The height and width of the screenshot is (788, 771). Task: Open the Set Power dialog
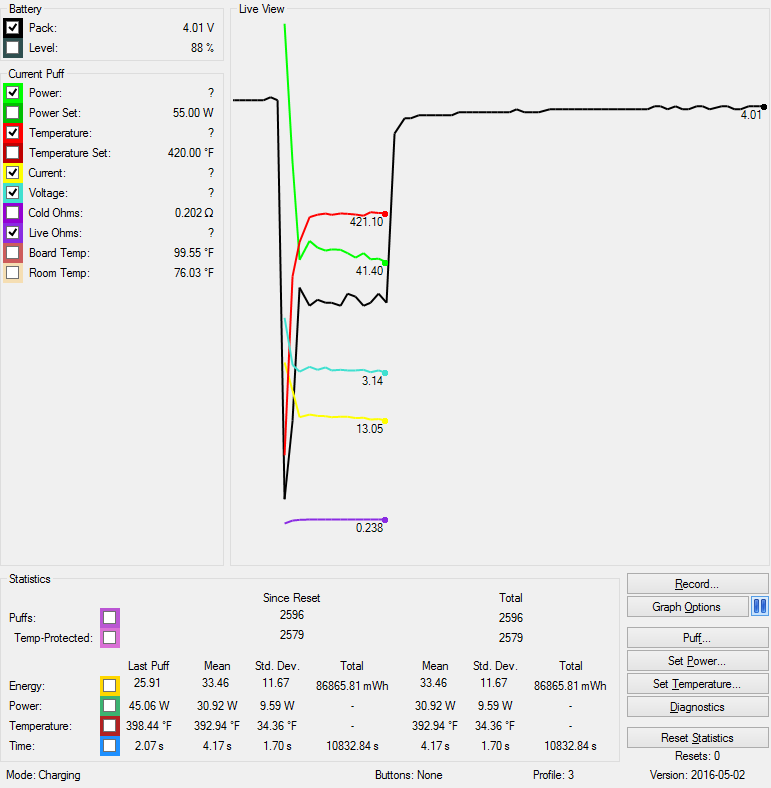coord(697,661)
